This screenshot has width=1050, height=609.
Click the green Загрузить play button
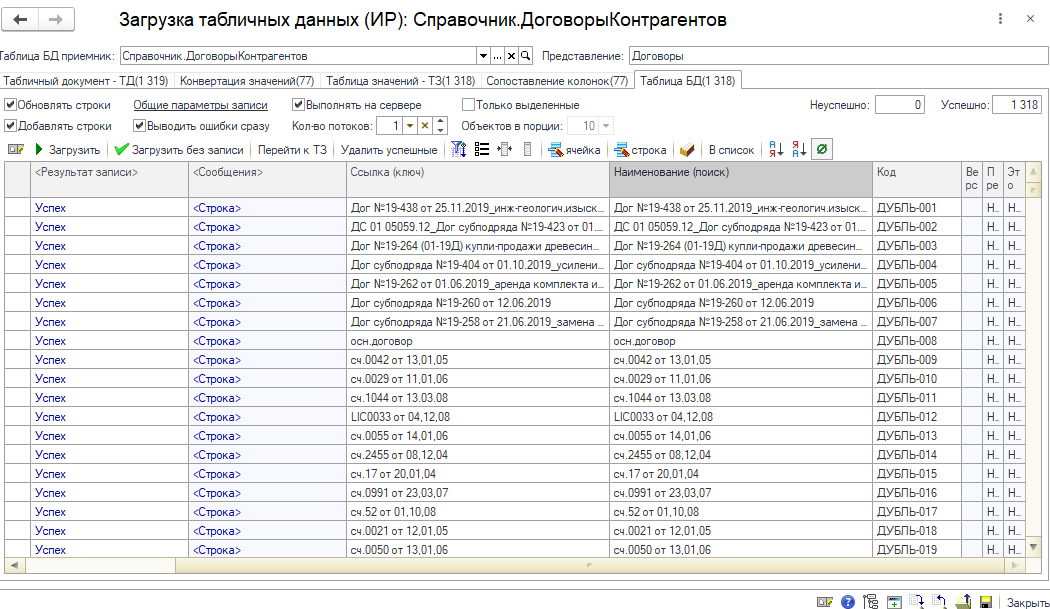(x=68, y=150)
